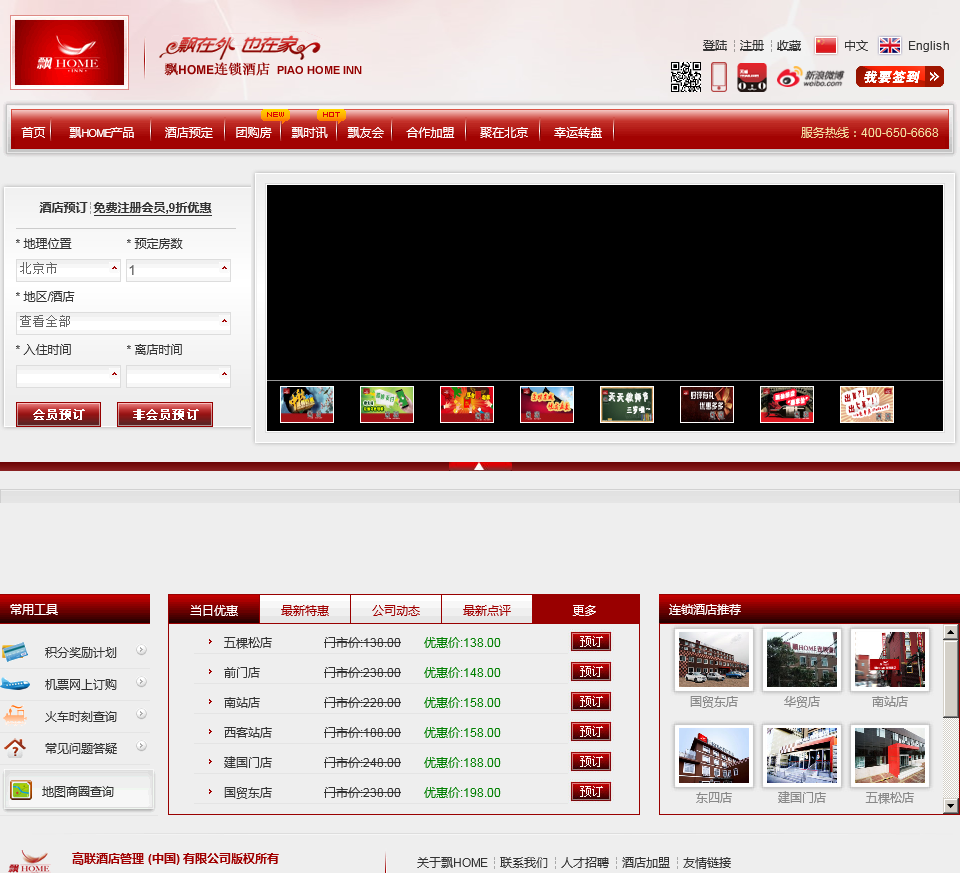
Task: Open 预定房数 dropdown showing 1
Action: (x=178, y=270)
